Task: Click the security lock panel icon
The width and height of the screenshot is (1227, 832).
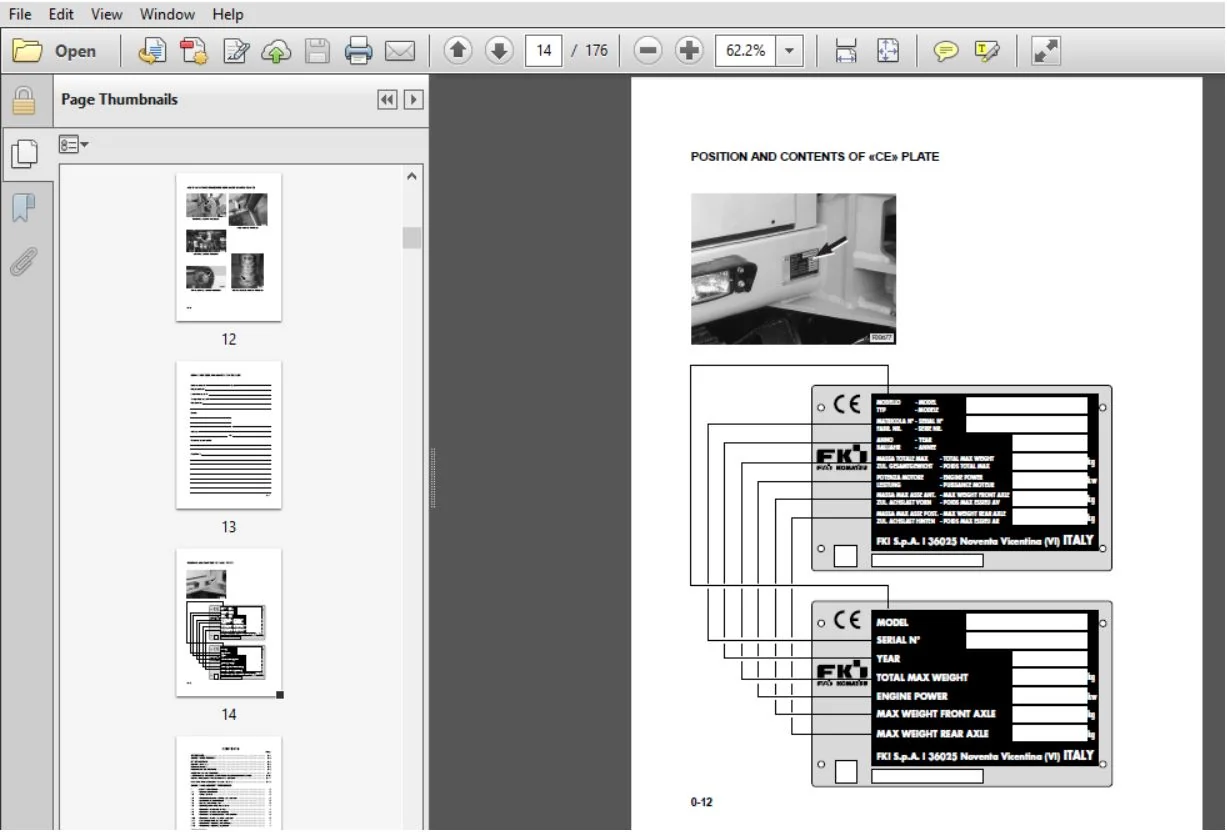Action: 23,101
